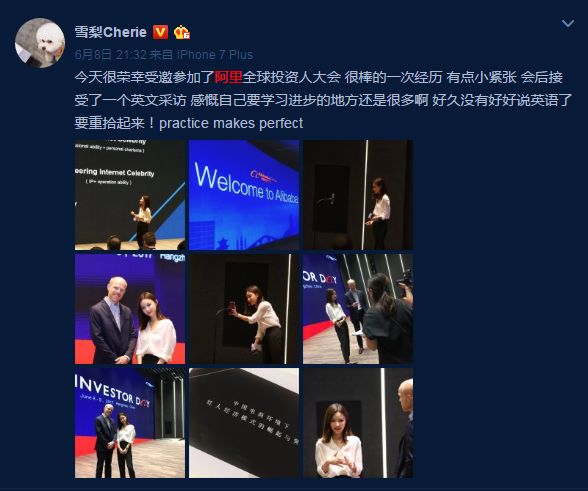
Task: Open the Welcome to Alibaba photo
Action: [x=244, y=195]
